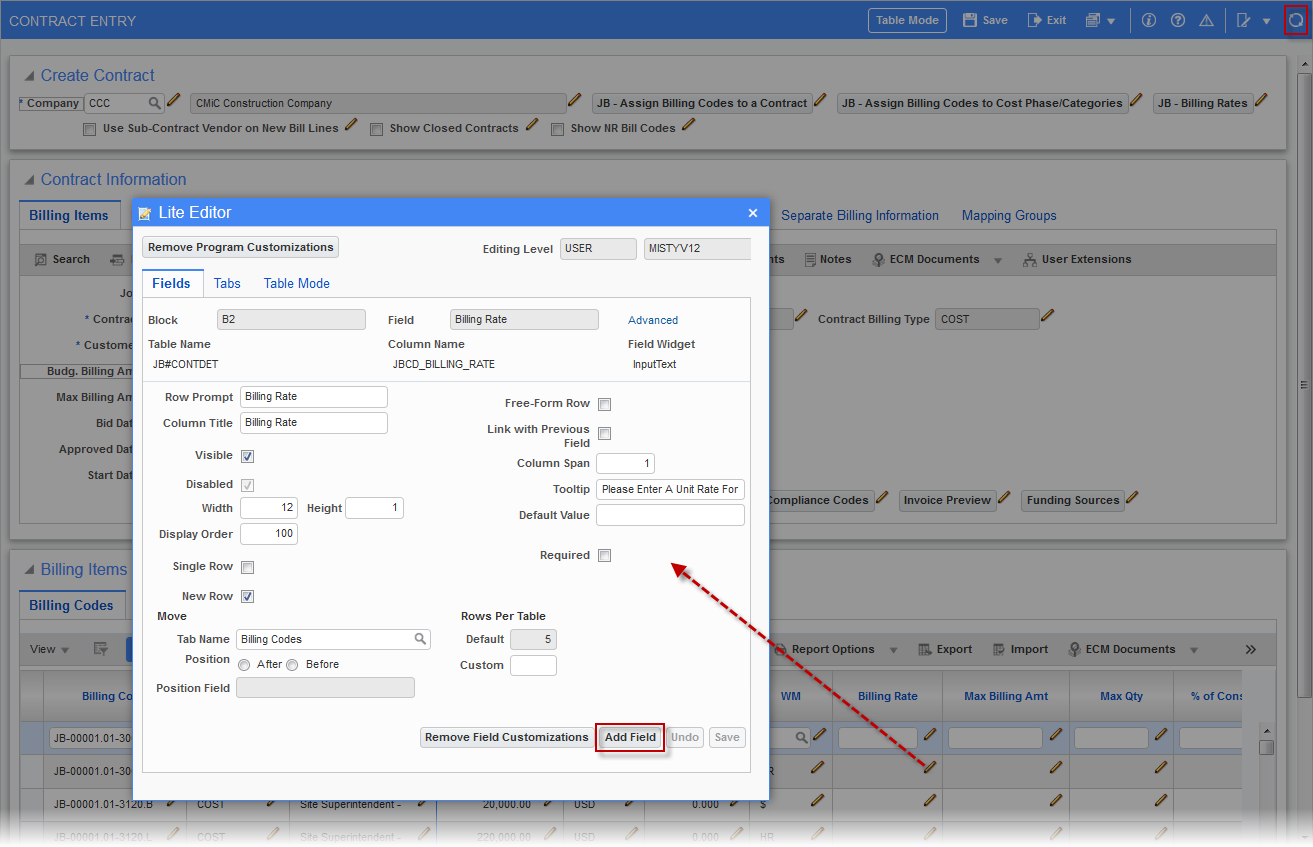This screenshot has height=847, width=1313.
Task: Click the Row Prompt input field
Action: tap(313, 397)
